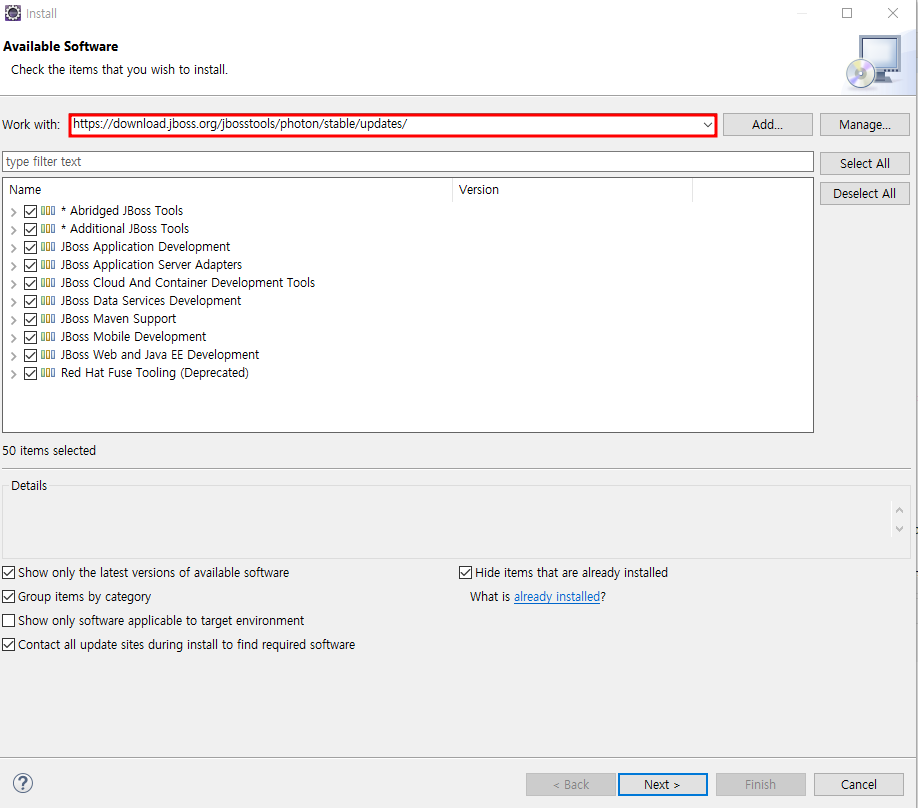Click the Deselect All button
The image size is (918, 808).
tap(865, 194)
